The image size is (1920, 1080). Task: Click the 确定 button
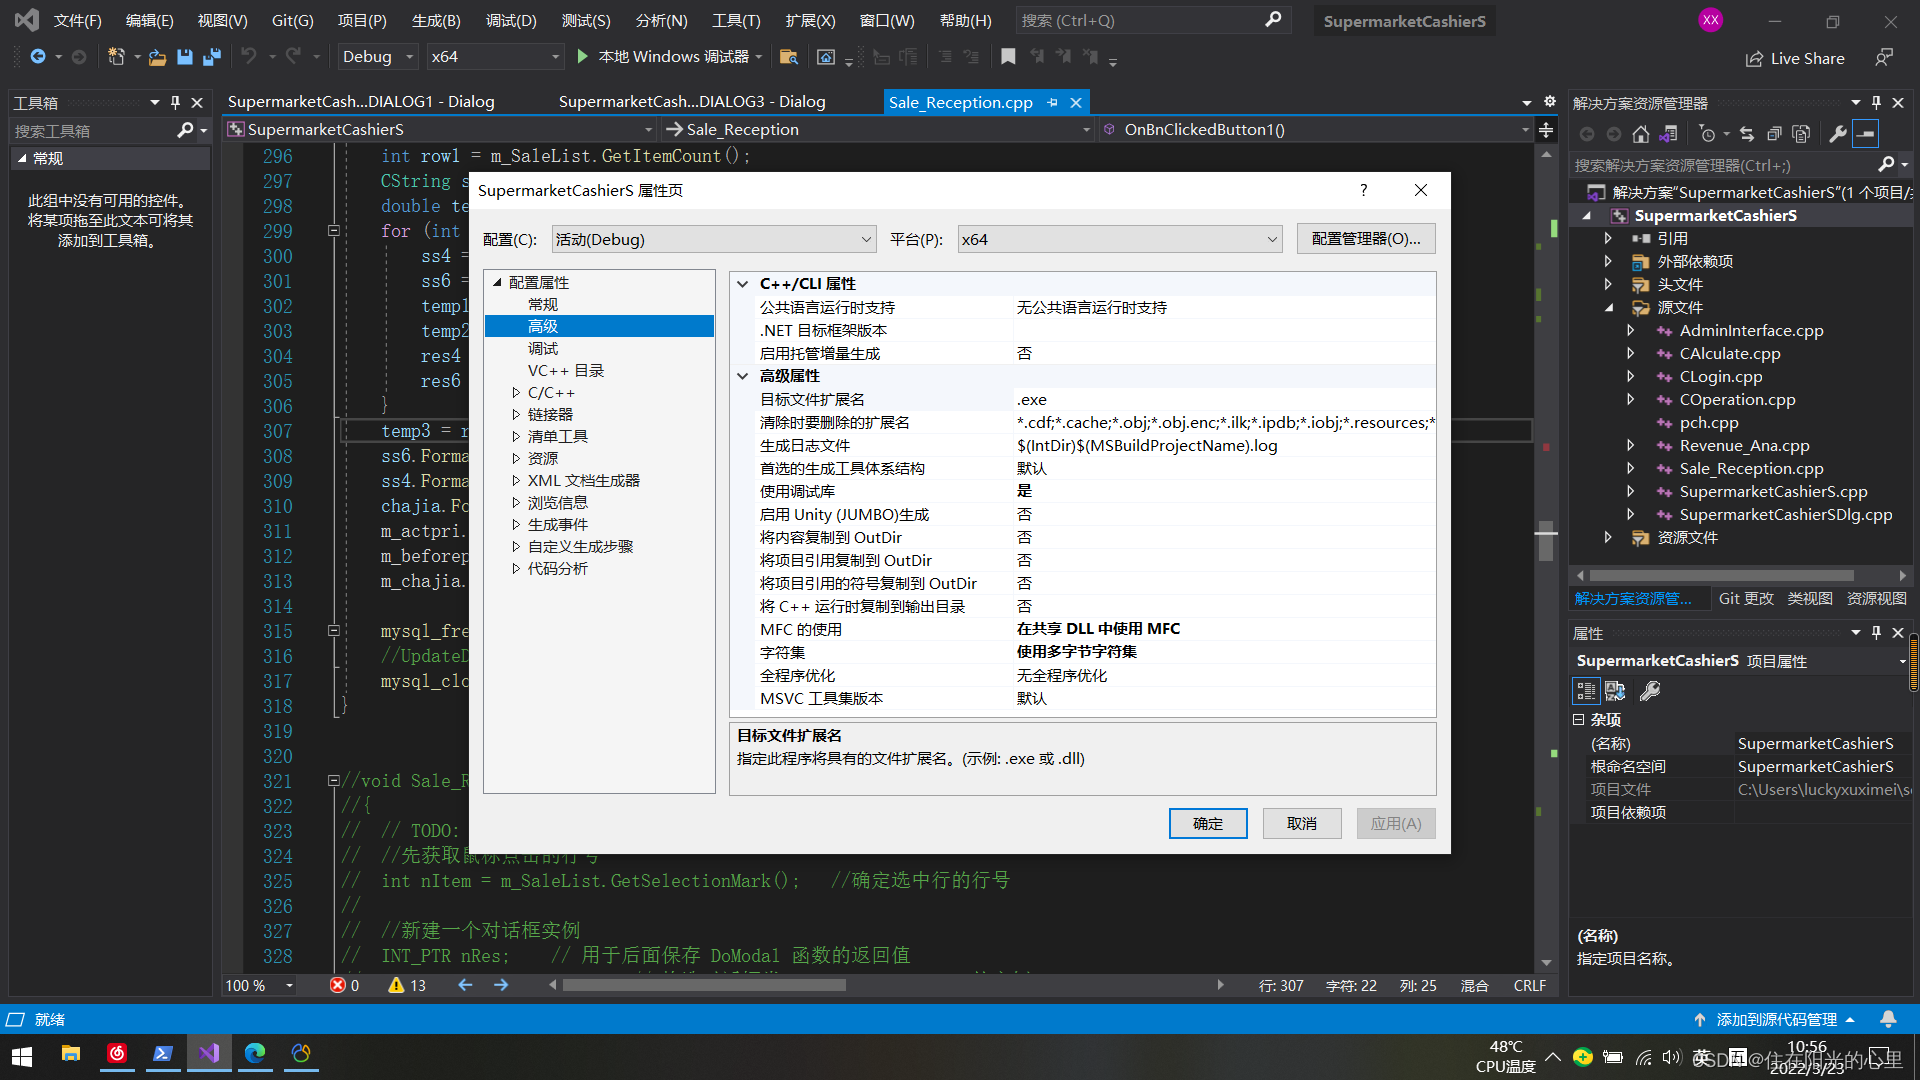(x=1207, y=824)
